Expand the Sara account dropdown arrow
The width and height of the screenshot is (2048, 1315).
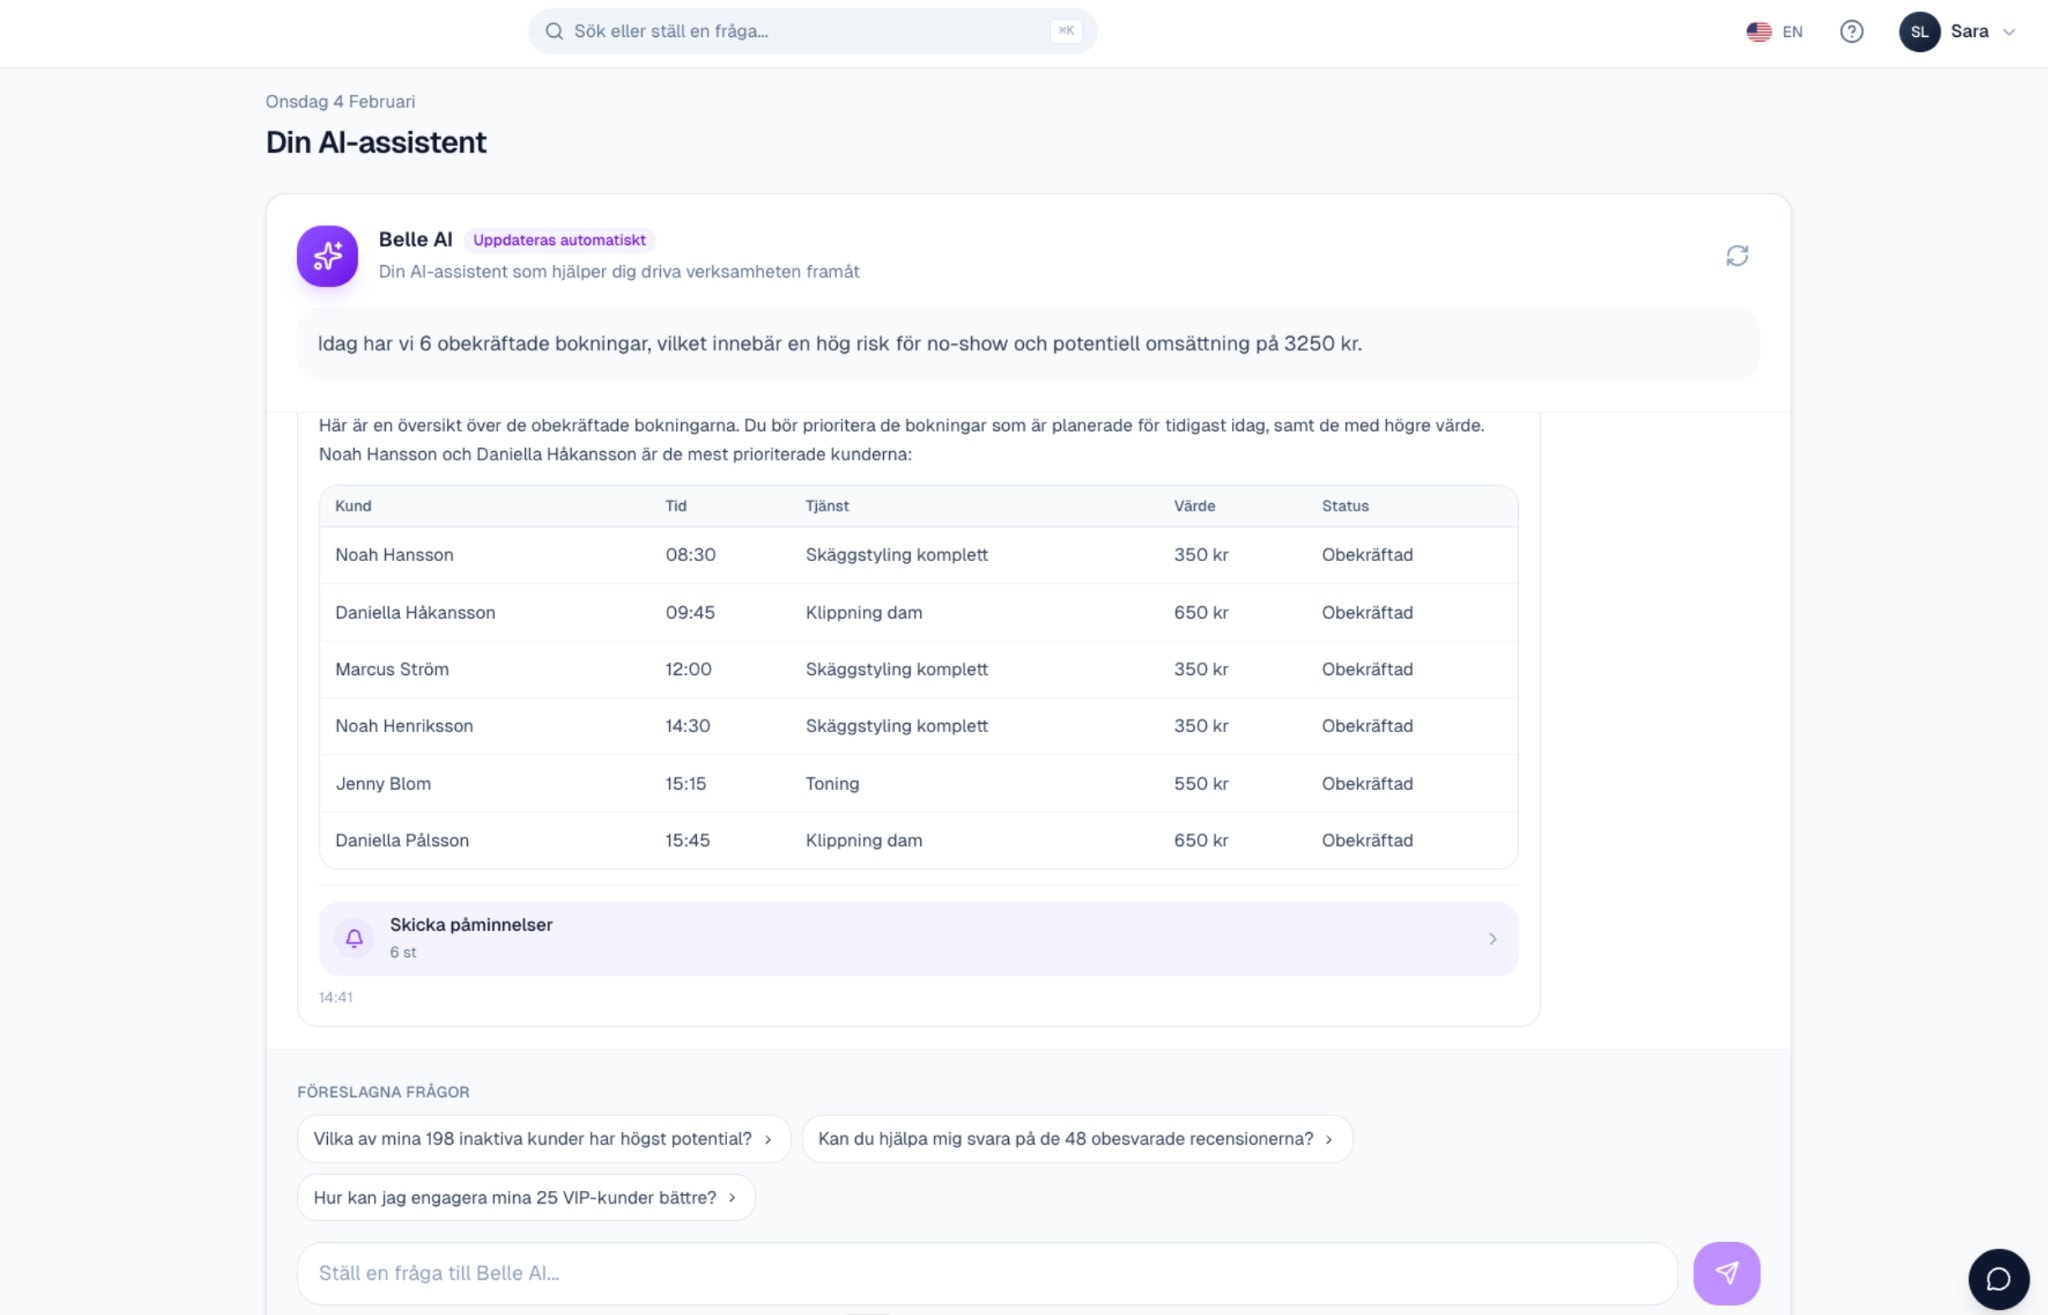2009,32
